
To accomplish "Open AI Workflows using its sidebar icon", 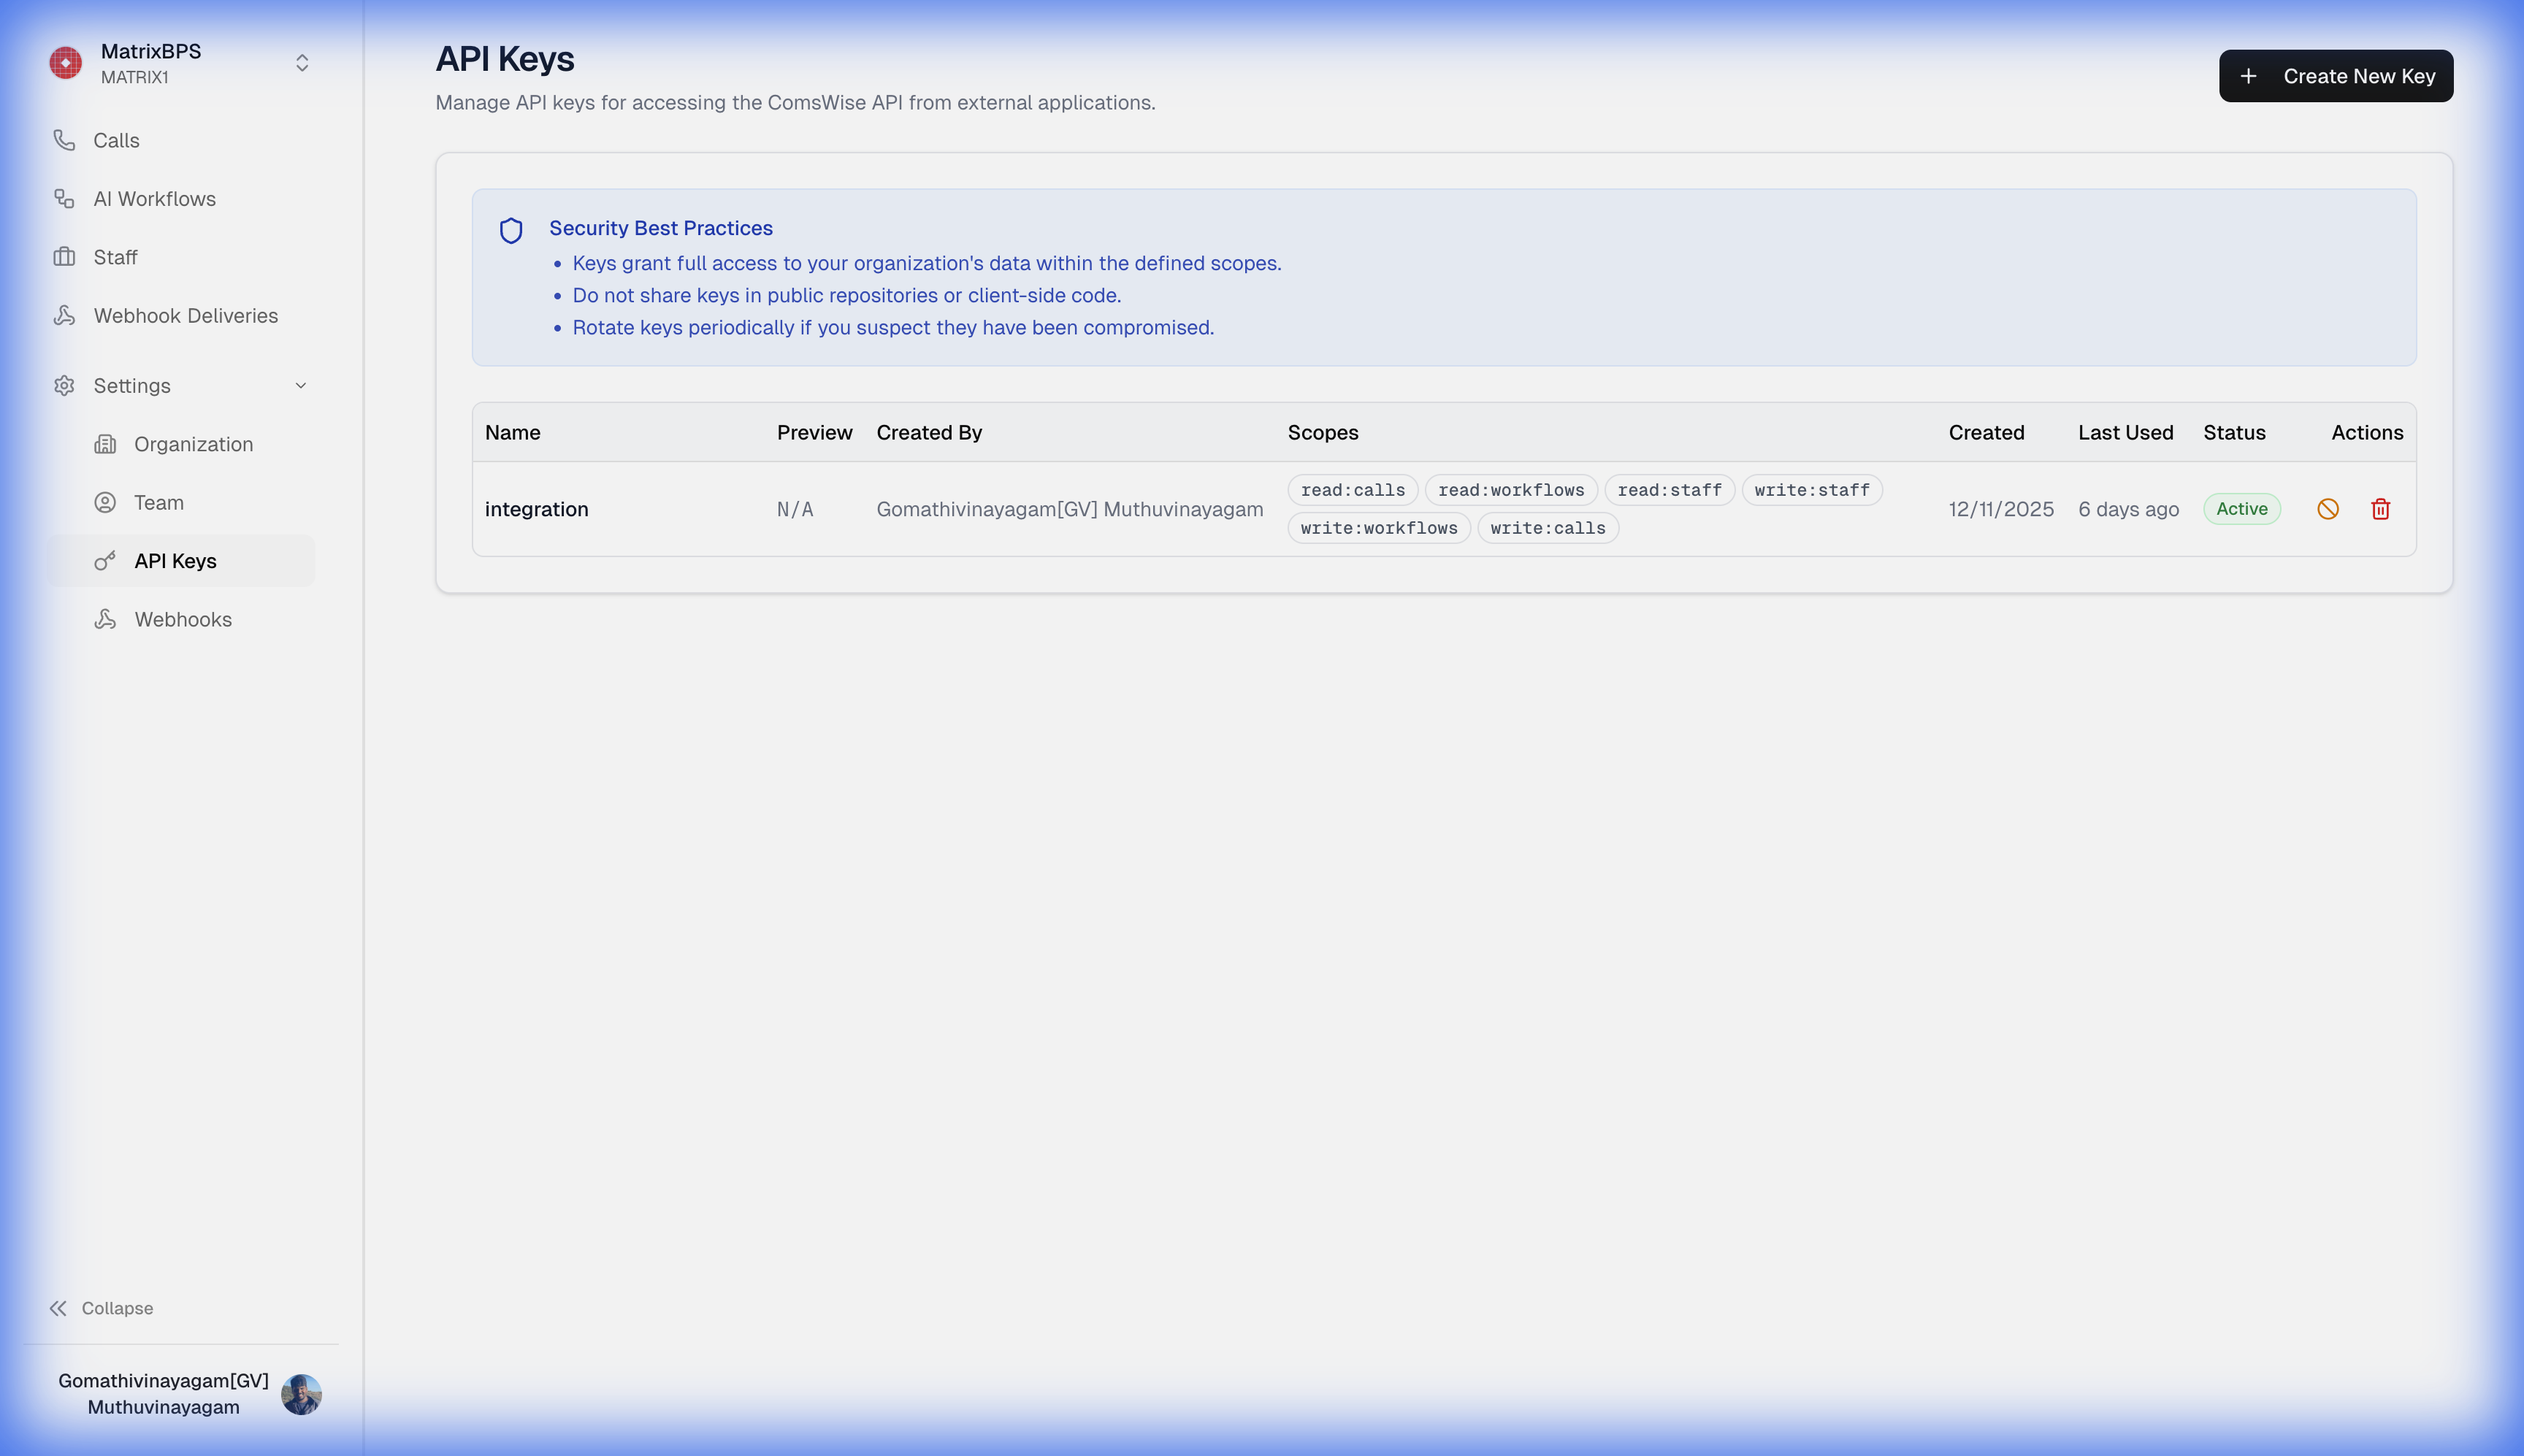I will pos(64,198).
